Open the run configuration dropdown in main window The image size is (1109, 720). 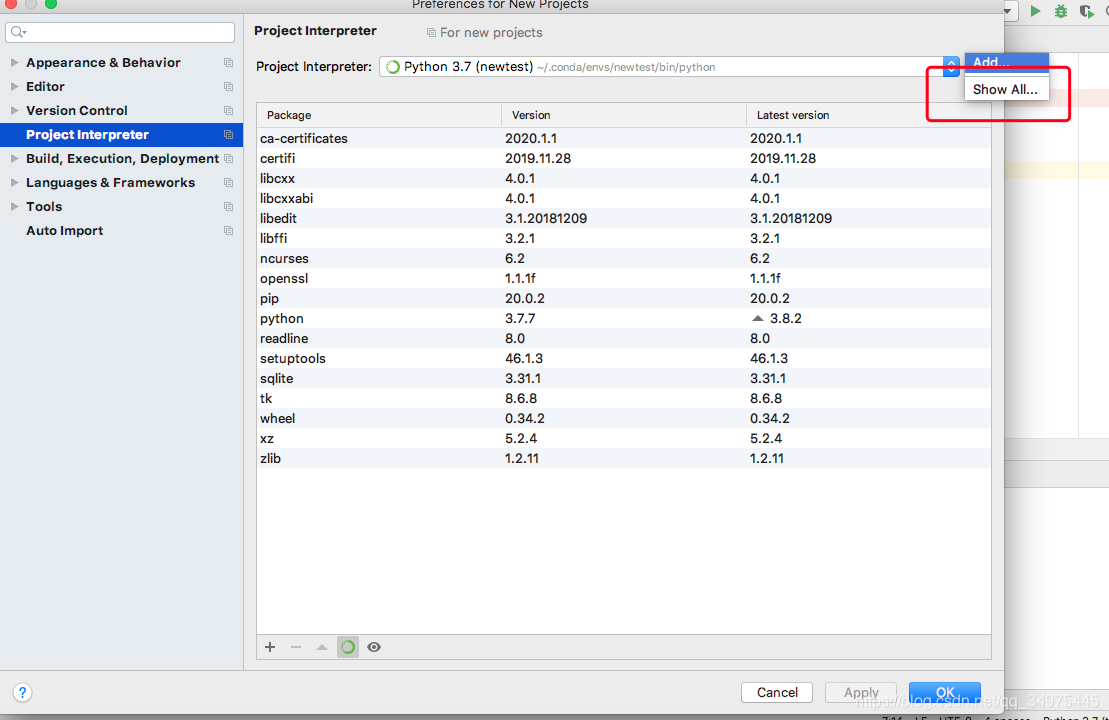click(x=1009, y=11)
